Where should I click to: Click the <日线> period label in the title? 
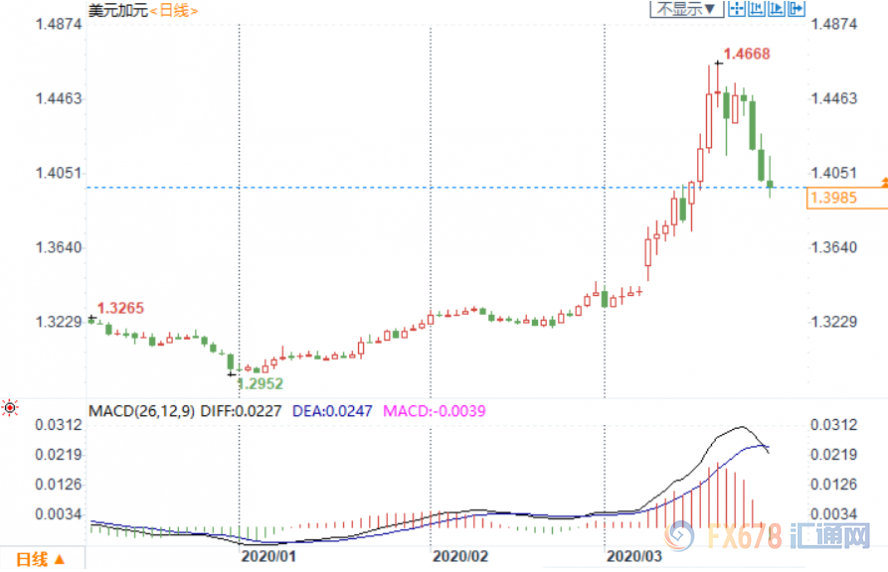(174, 10)
